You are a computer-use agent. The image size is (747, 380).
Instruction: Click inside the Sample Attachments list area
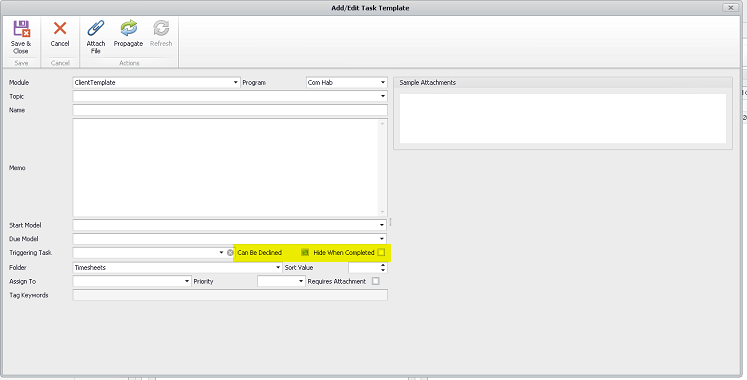pos(563,119)
